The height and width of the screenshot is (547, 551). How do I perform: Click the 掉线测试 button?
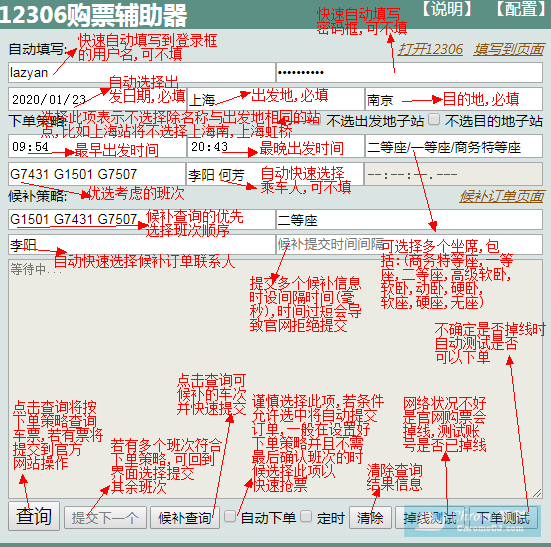[430, 517]
